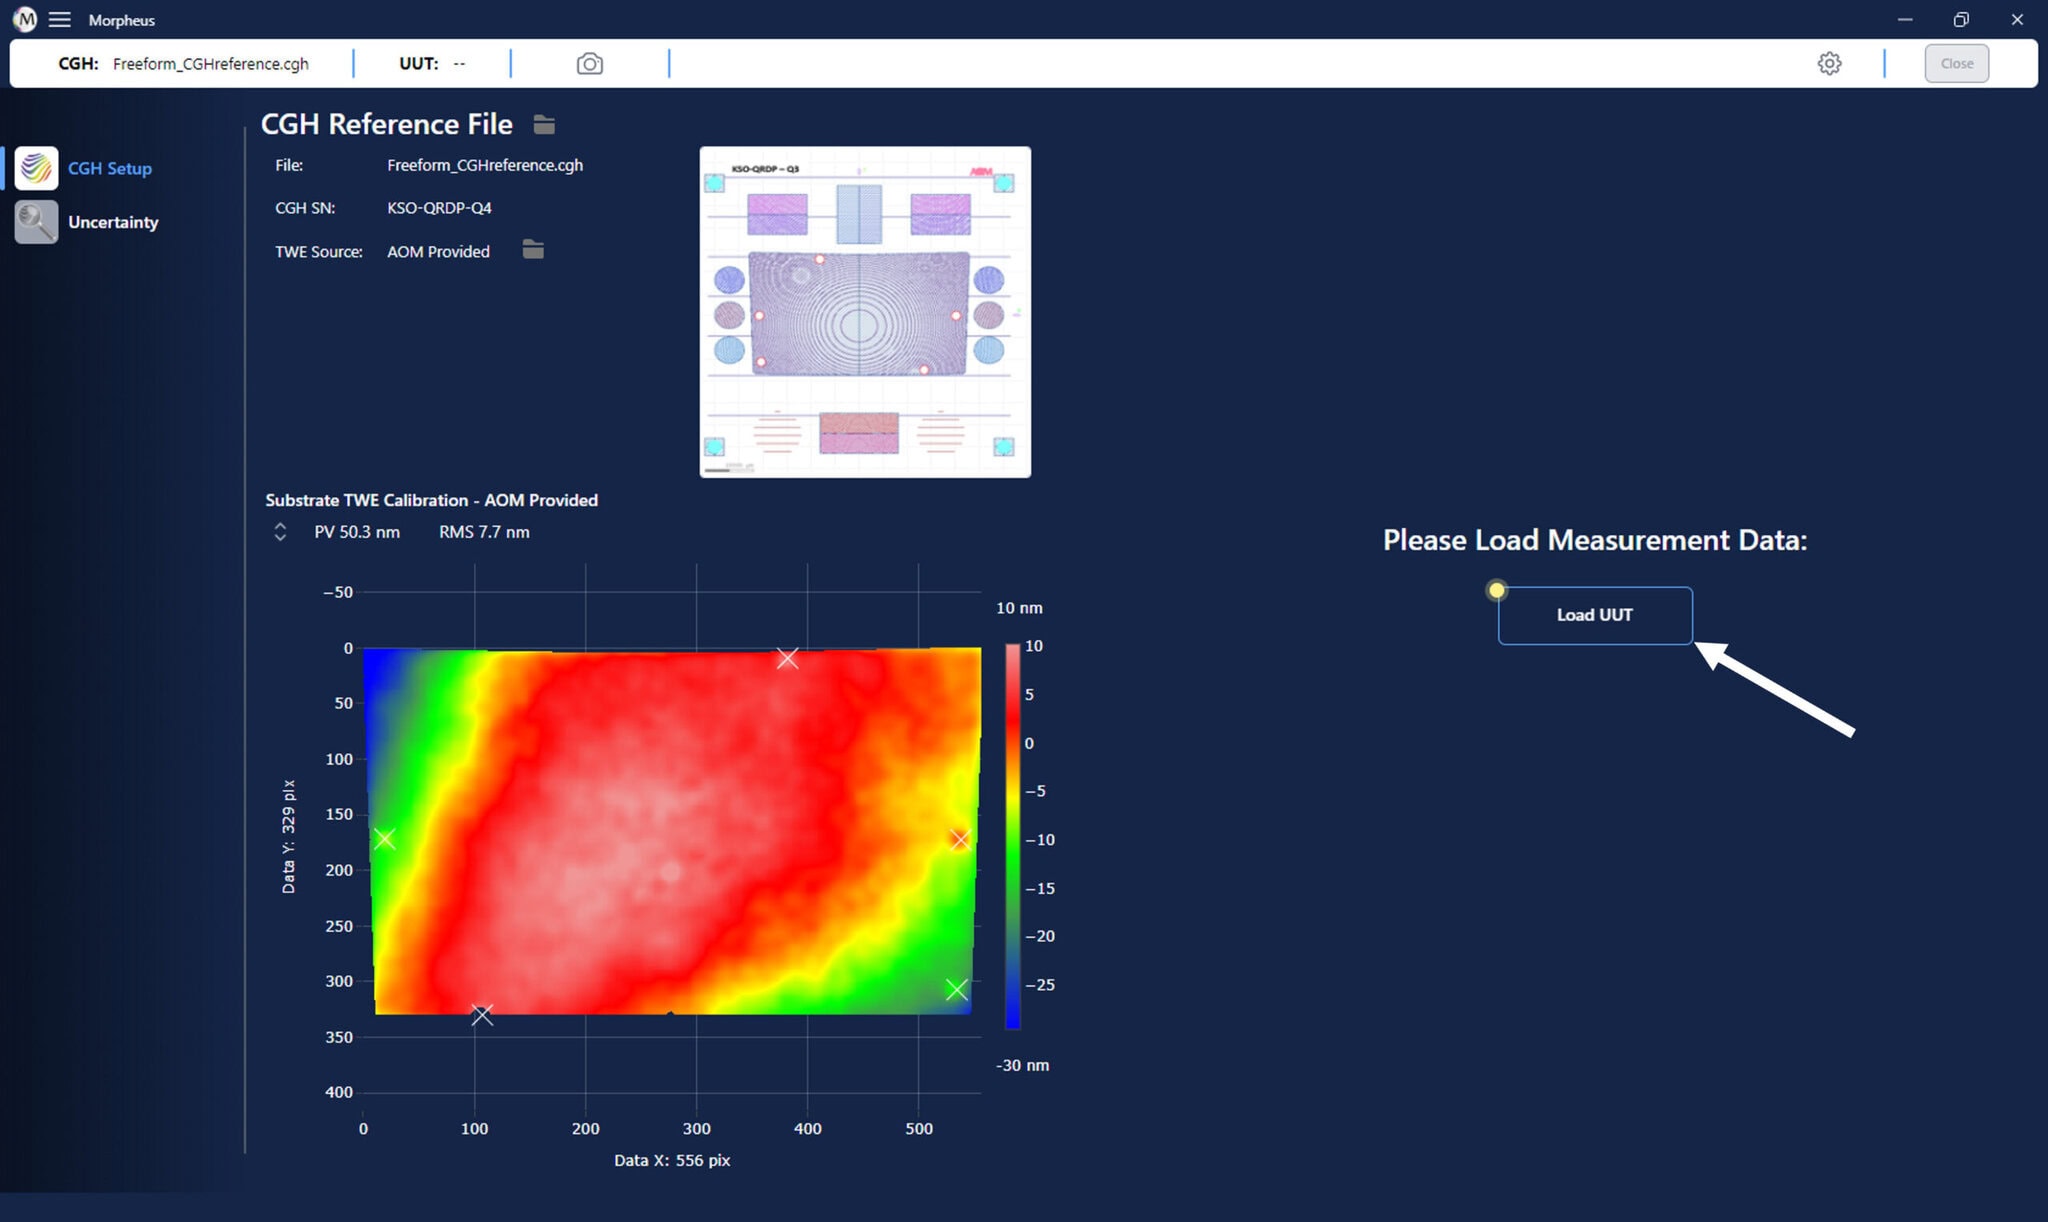Click the CGH Setup rainbow icon
This screenshot has width=2048, height=1222.
point(36,168)
